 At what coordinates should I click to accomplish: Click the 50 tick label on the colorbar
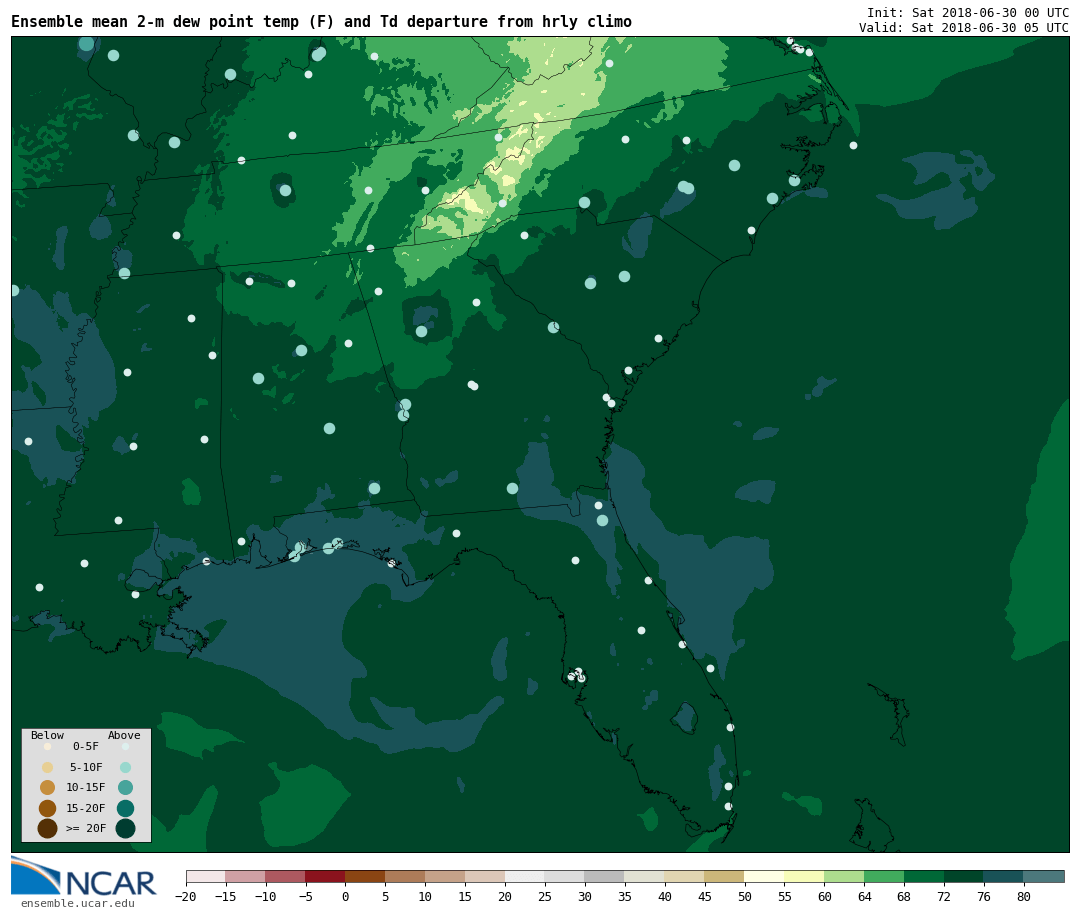point(745,896)
